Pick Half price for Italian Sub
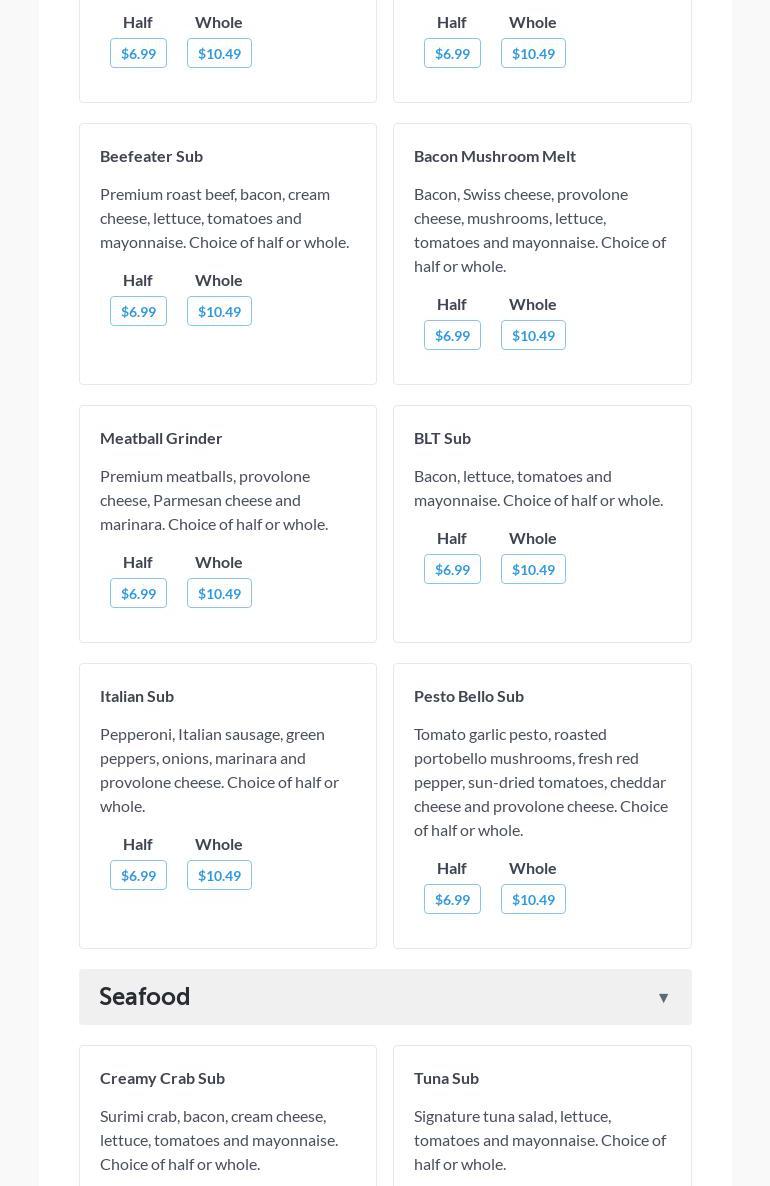 (138, 875)
